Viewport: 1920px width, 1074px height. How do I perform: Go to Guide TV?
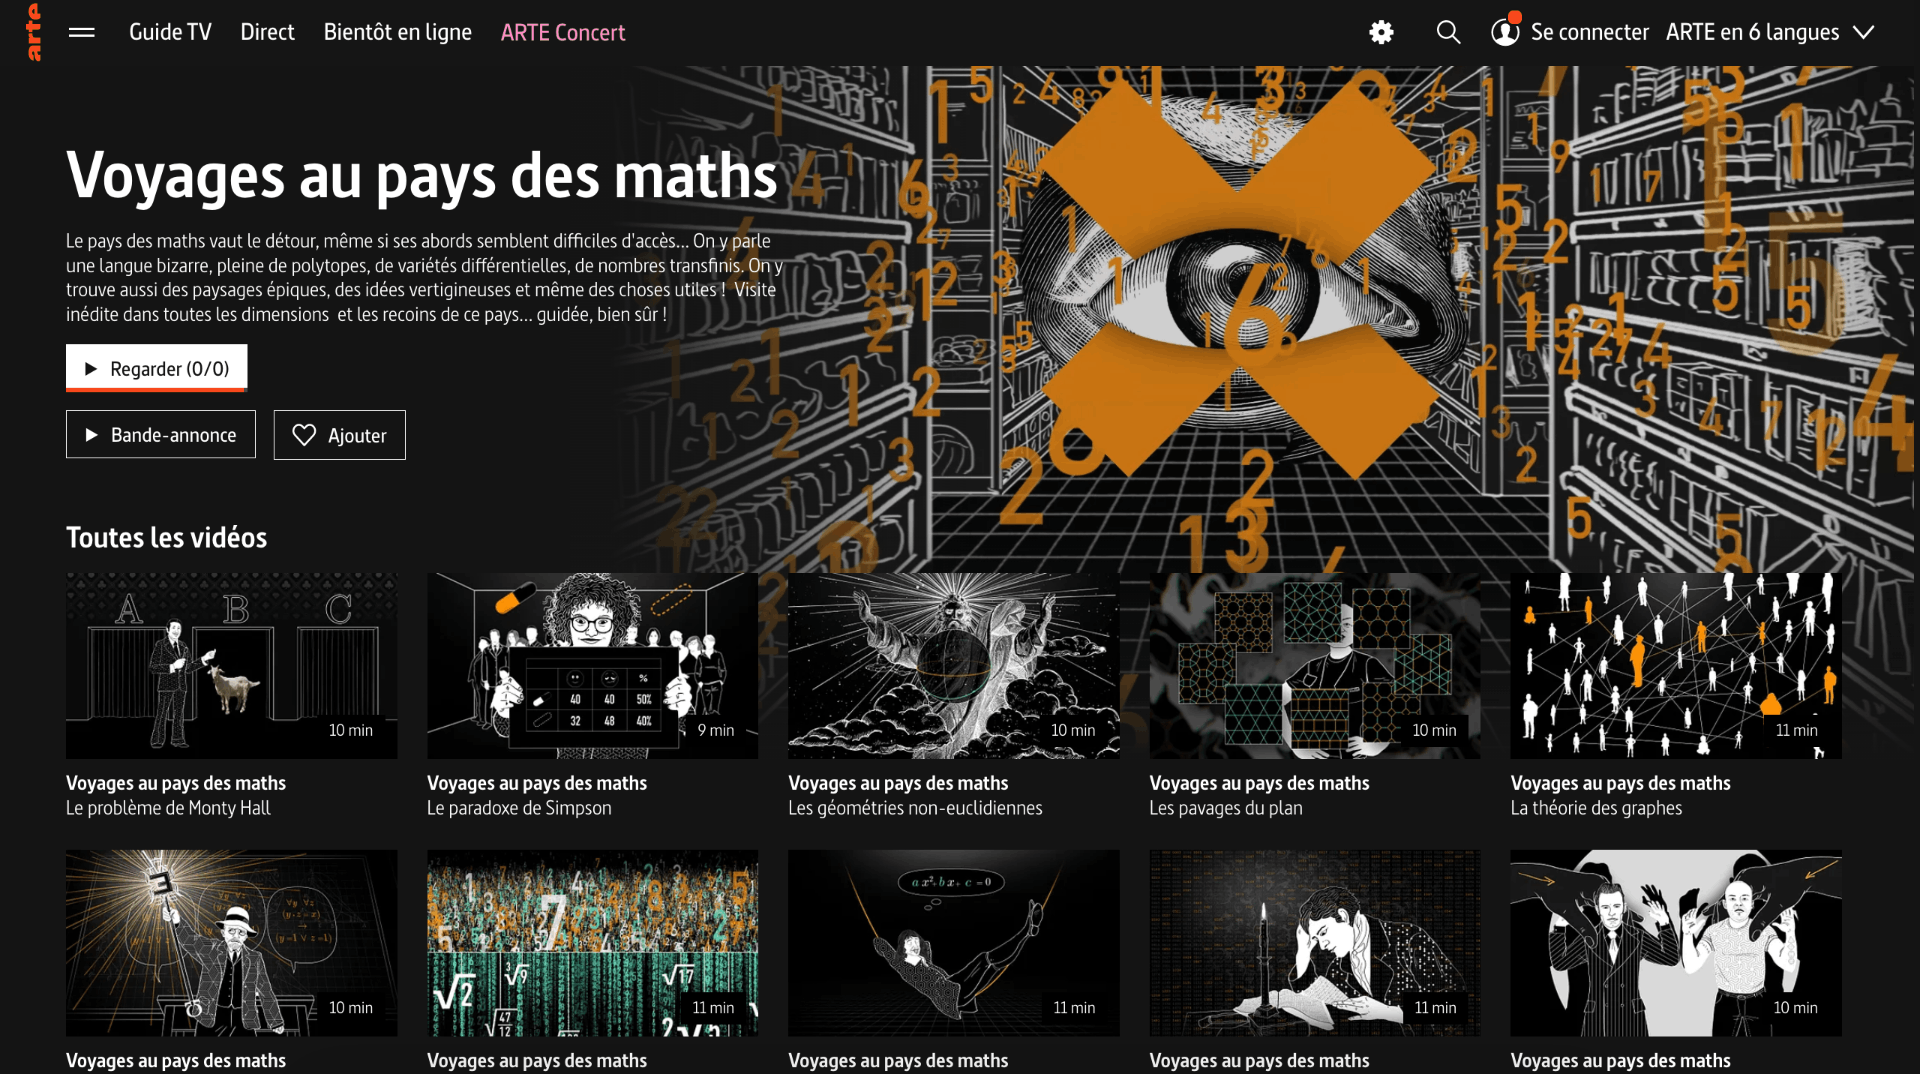point(170,32)
